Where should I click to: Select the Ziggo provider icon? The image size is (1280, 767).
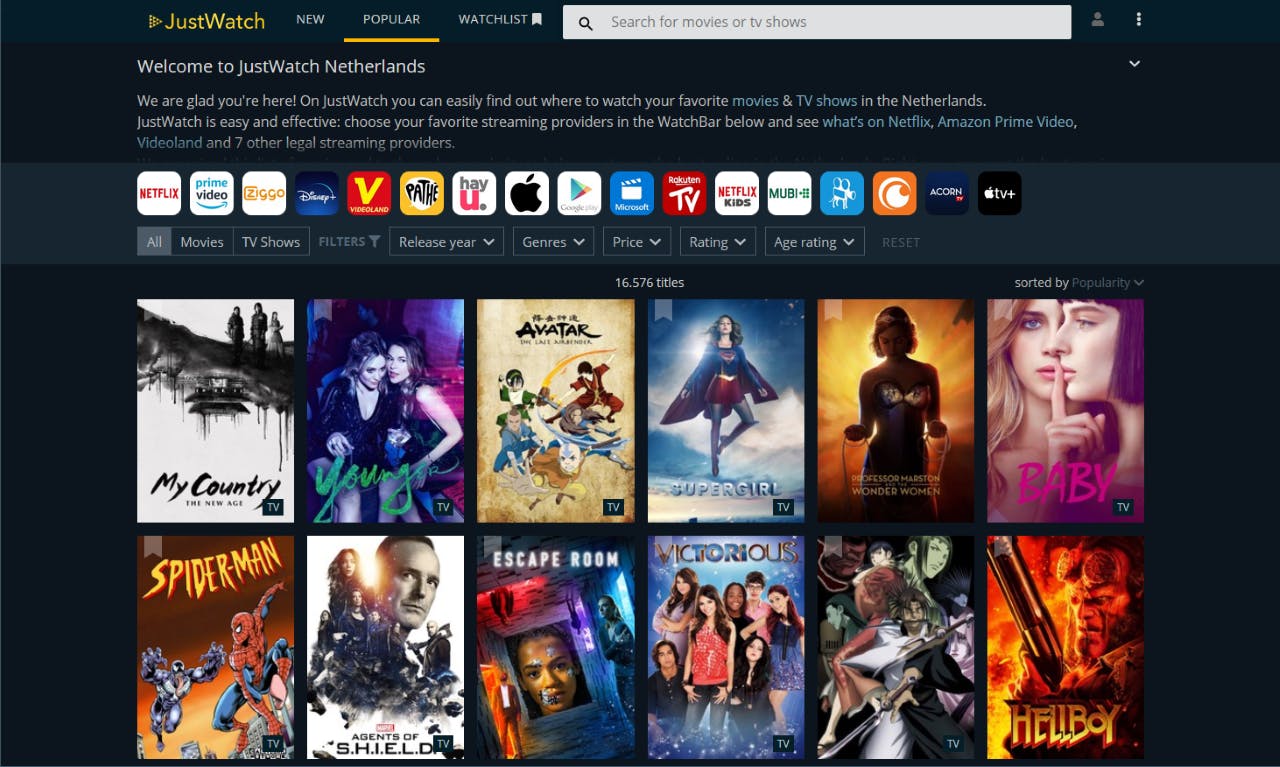pyautogui.click(x=264, y=193)
